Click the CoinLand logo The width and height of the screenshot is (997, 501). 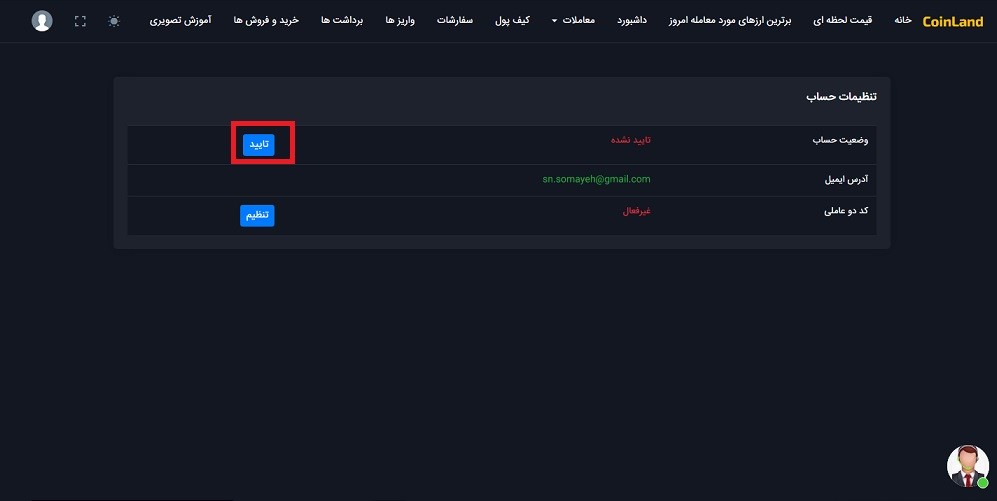pos(952,22)
